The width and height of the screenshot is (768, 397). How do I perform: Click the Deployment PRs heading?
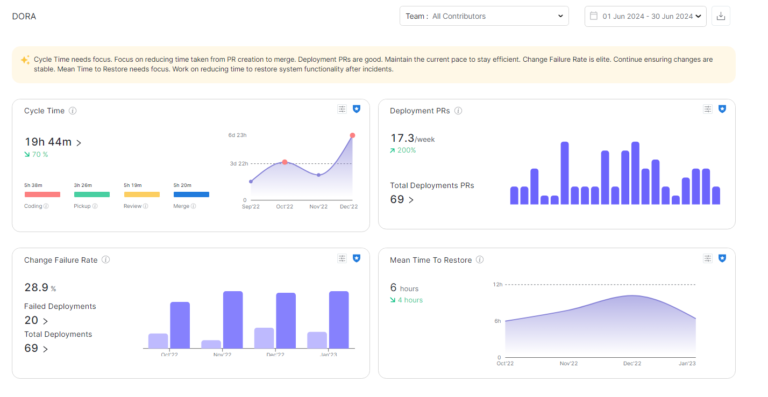(x=420, y=111)
